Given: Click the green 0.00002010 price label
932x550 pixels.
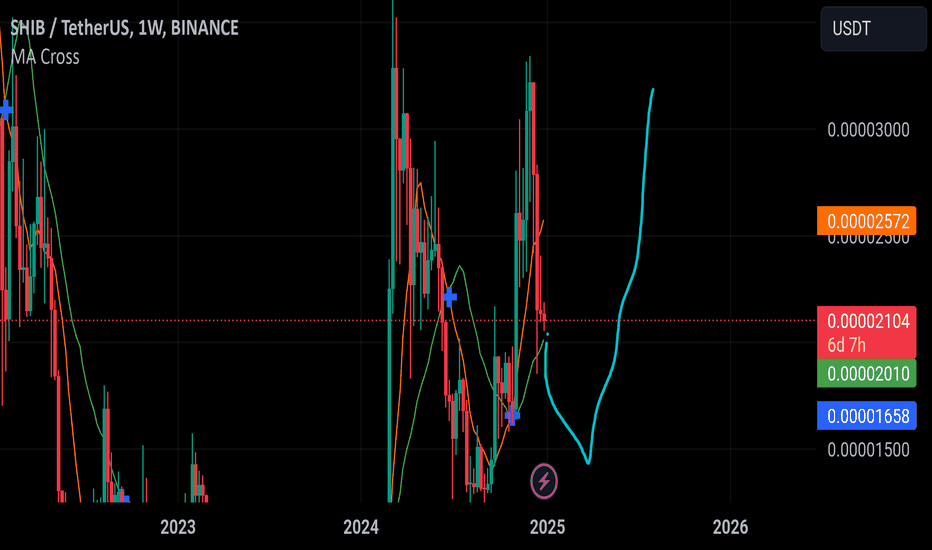Looking at the screenshot, I should click(x=867, y=373).
